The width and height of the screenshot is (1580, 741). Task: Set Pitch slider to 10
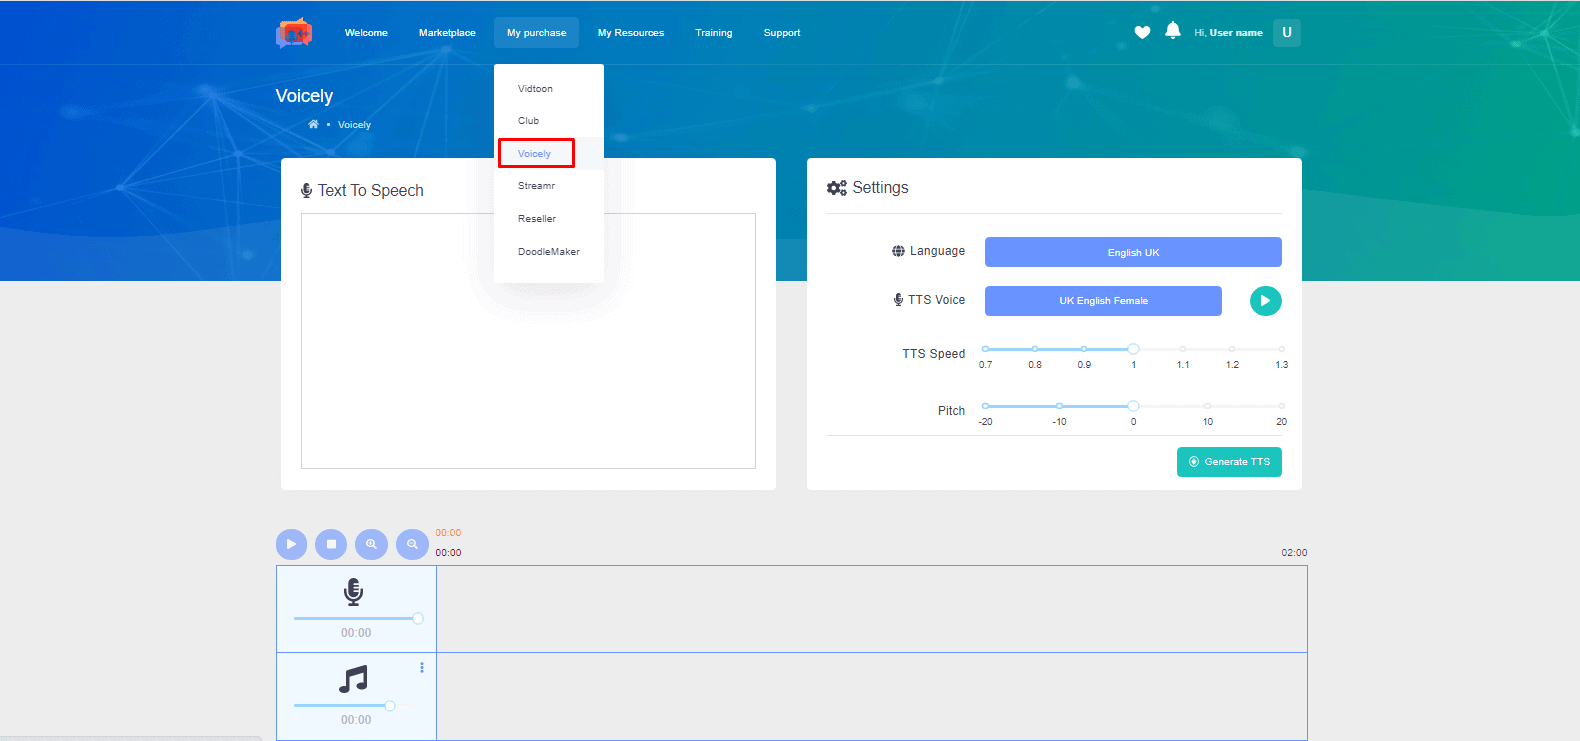[1207, 406]
